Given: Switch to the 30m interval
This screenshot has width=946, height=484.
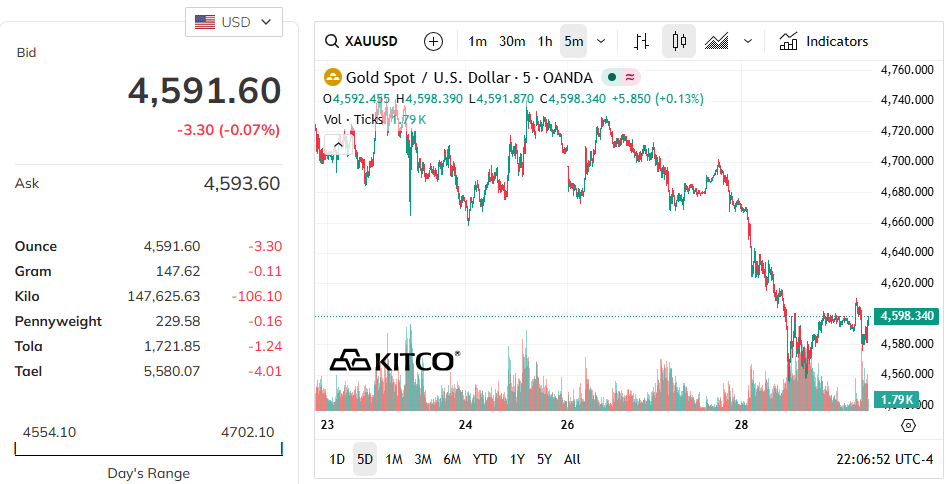Looking at the screenshot, I should [x=512, y=41].
